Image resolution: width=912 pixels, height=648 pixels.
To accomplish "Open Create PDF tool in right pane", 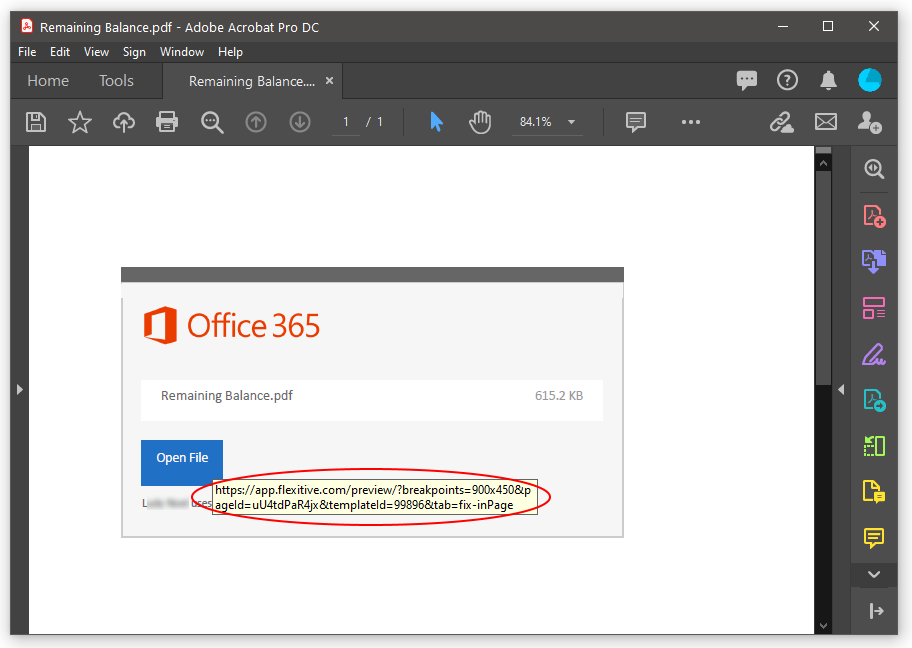I will click(874, 216).
